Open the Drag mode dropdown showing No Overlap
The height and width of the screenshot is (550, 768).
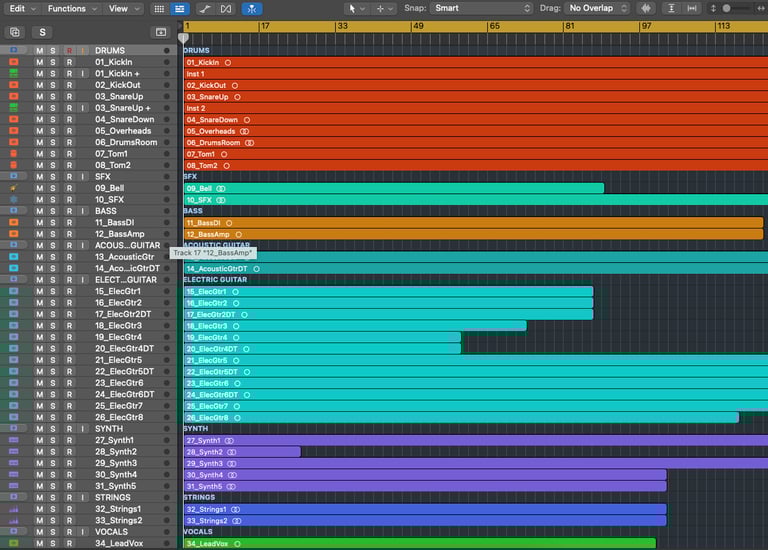point(597,8)
